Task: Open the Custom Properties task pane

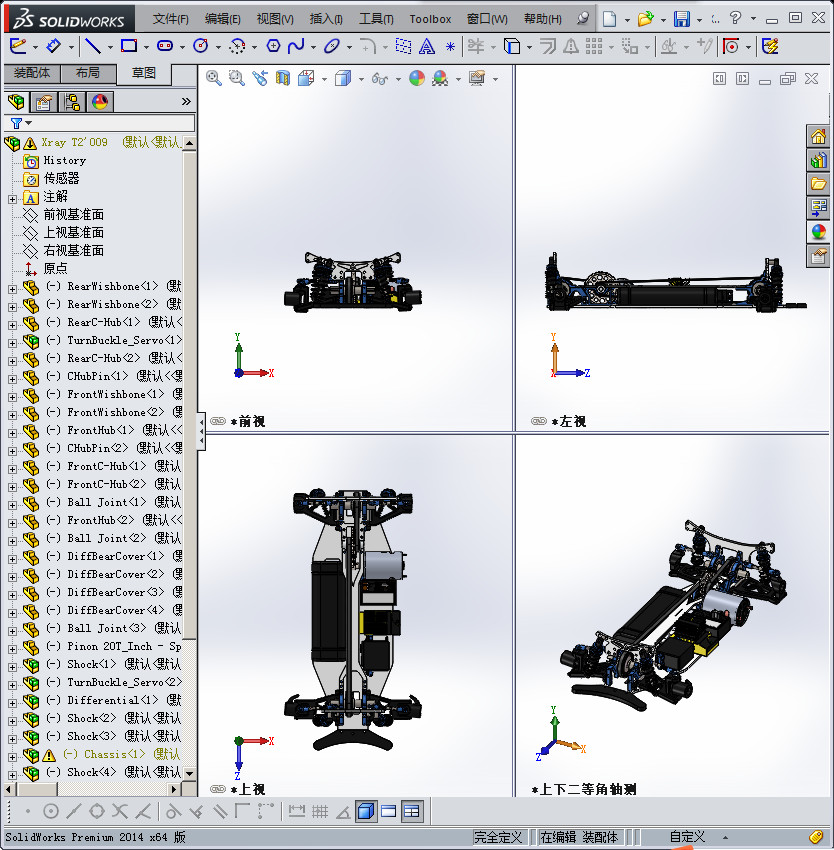Action: tap(818, 256)
